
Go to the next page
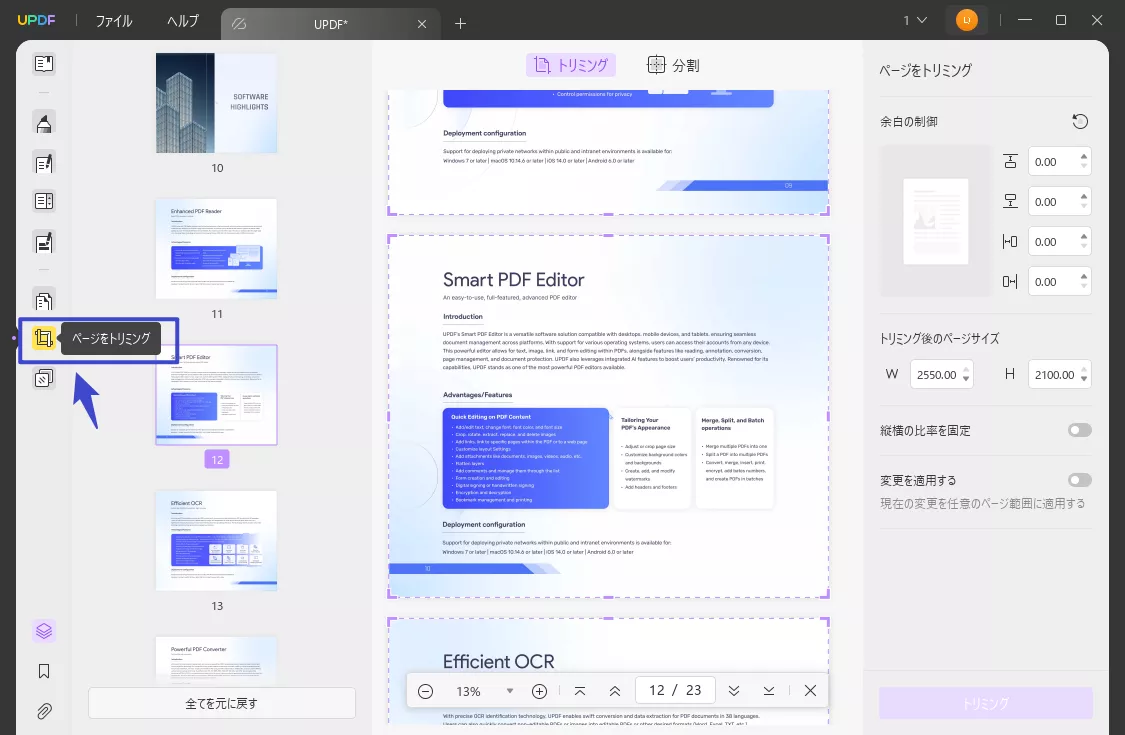point(733,690)
